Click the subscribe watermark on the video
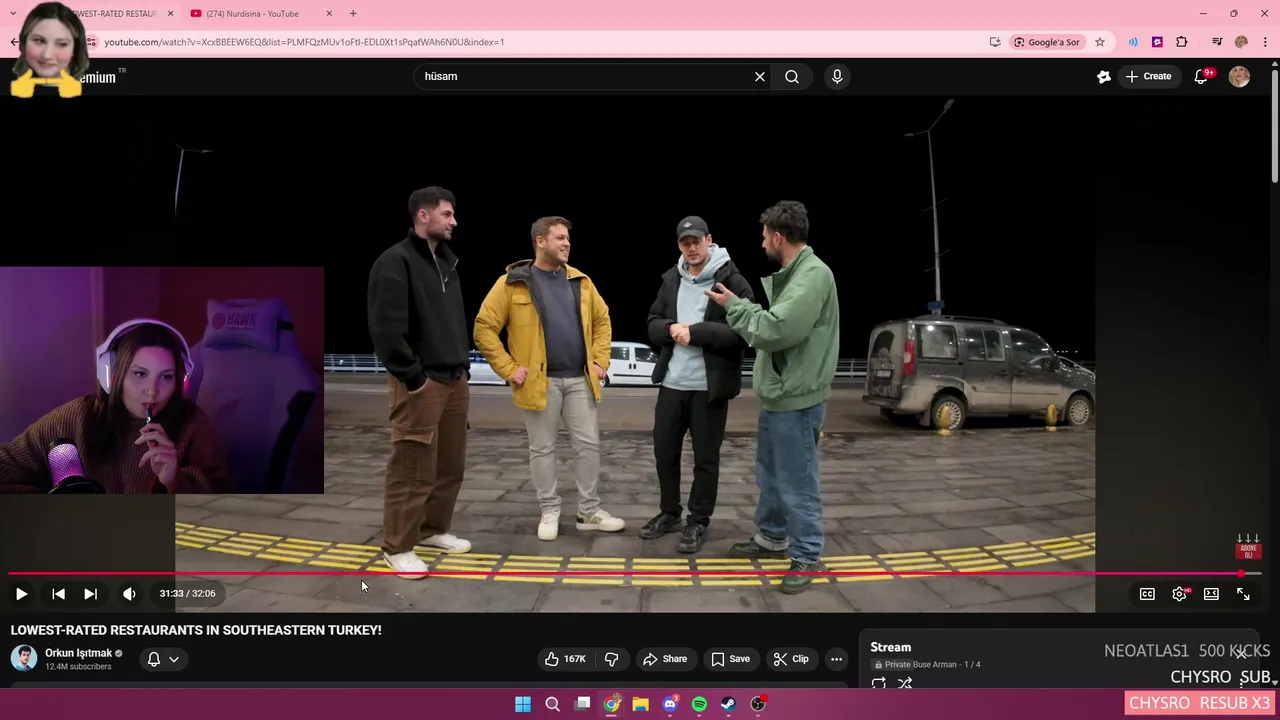 [1248, 547]
